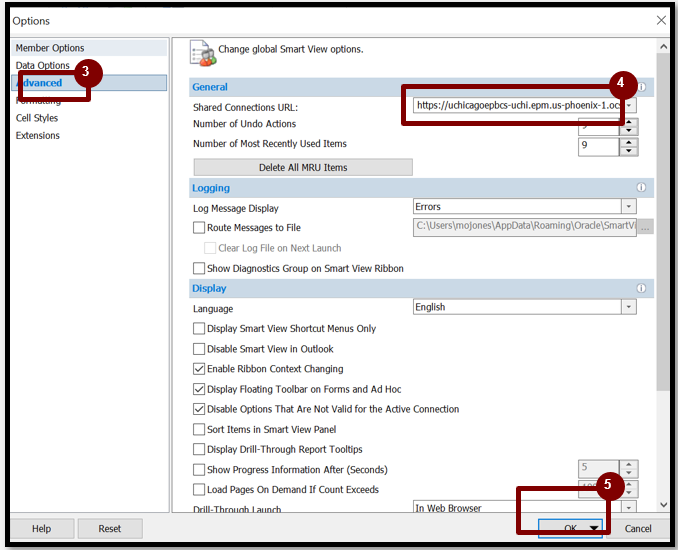Image resolution: width=678 pixels, height=550 pixels.
Task: Enable Load Pages On Demand If Count Exceeds
Action: coord(199,489)
